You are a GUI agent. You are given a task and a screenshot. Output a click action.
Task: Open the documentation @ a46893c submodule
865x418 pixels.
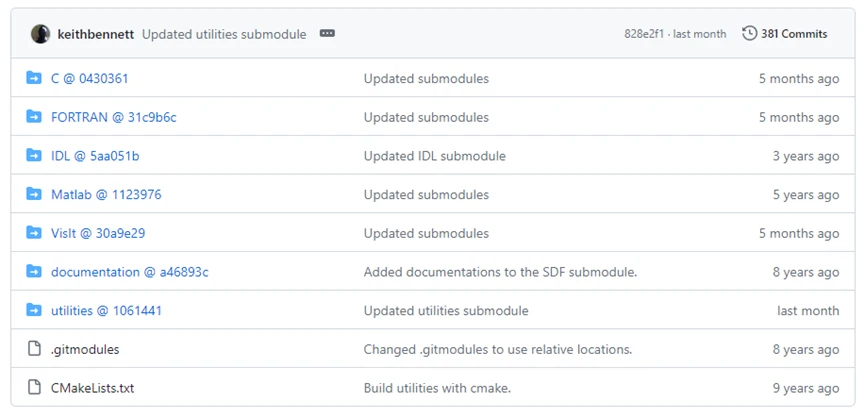pyautogui.click(x=129, y=272)
